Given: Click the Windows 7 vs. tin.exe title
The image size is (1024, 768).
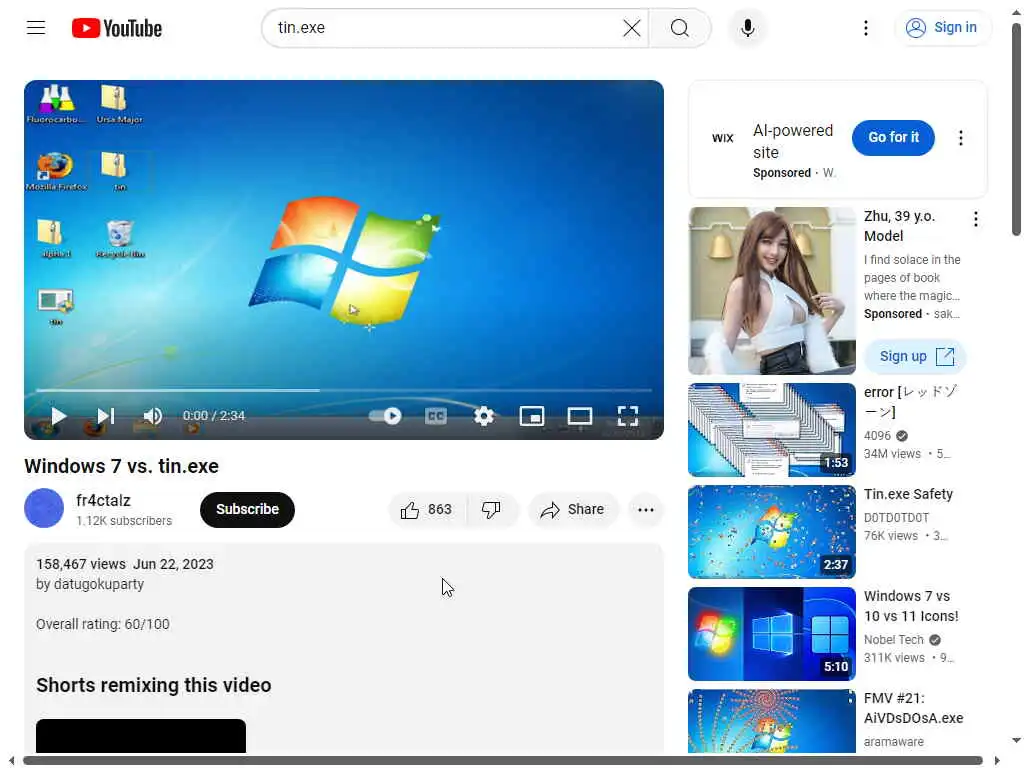Looking at the screenshot, I should 121,466.
